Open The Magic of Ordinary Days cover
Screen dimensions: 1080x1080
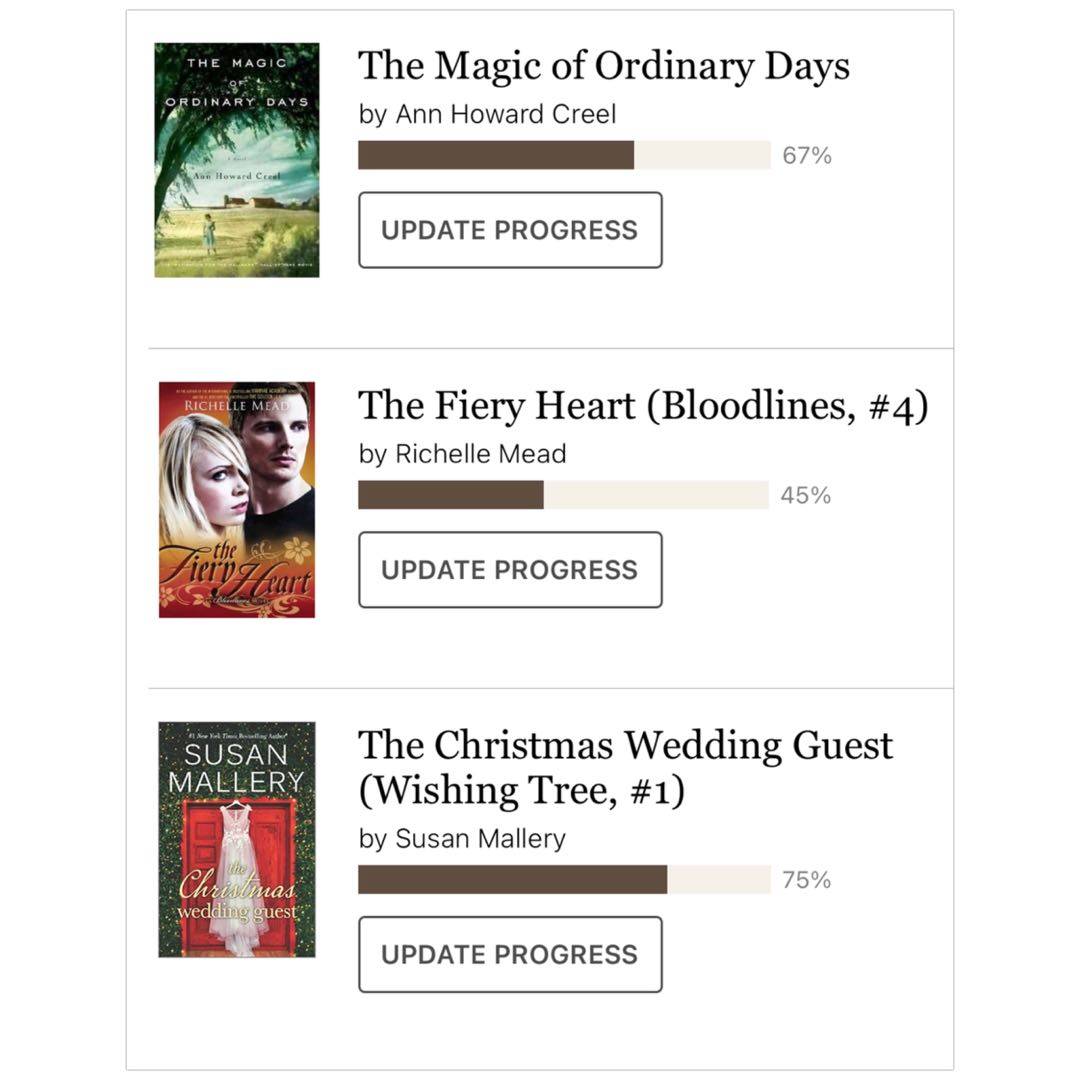coord(237,160)
